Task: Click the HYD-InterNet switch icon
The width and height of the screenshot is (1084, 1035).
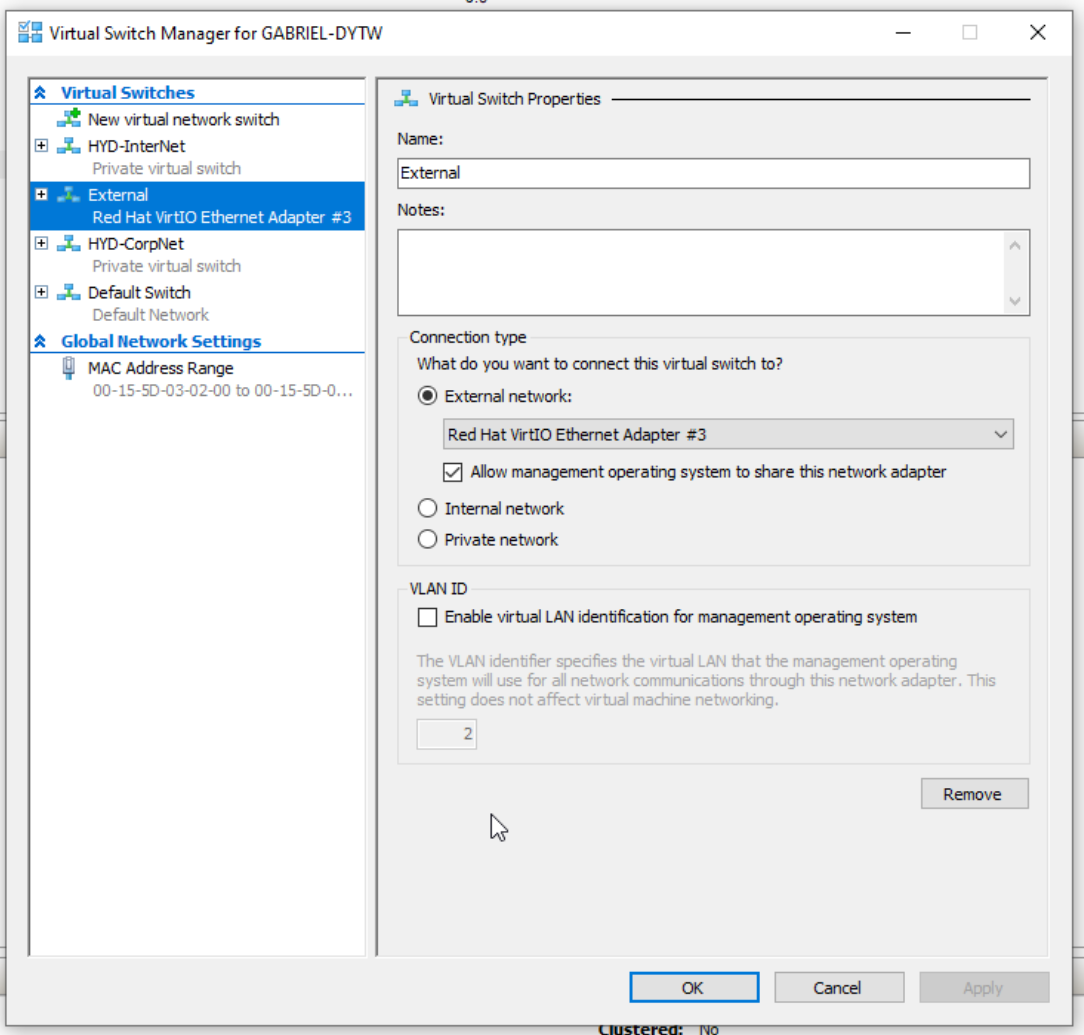Action: [x=68, y=146]
